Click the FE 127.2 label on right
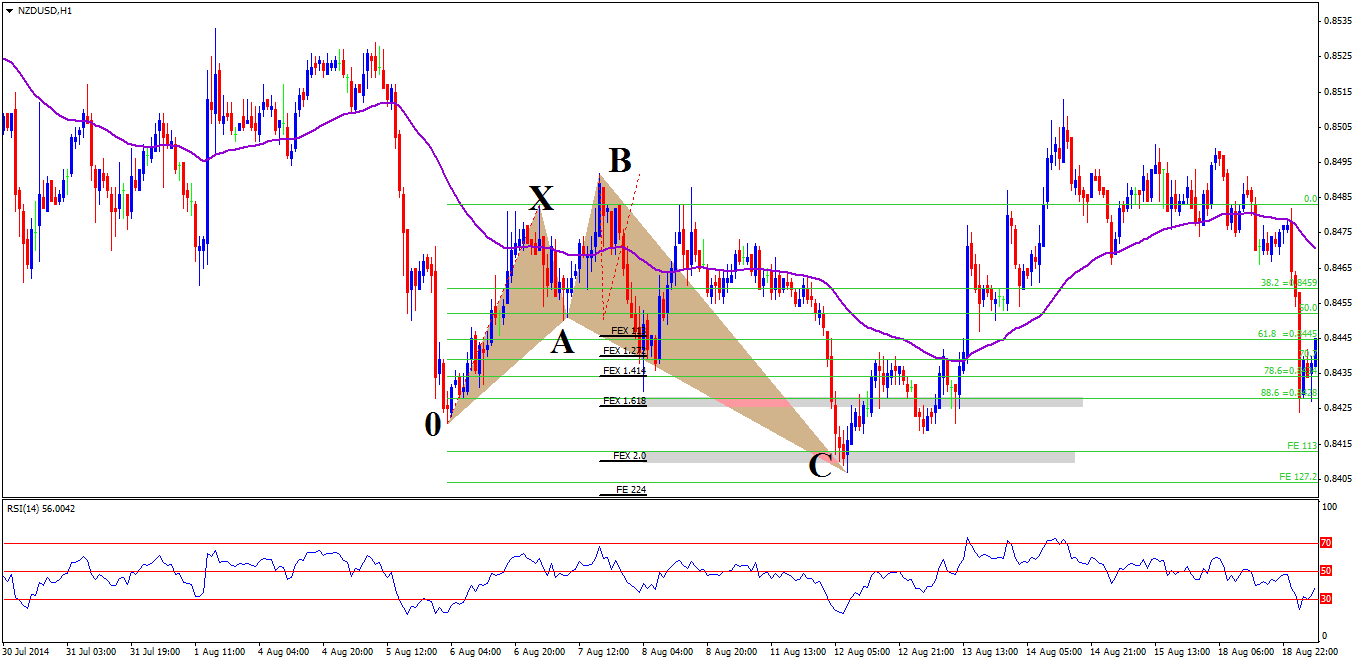This screenshot has width=1358, height=660. pos(1298,477)
